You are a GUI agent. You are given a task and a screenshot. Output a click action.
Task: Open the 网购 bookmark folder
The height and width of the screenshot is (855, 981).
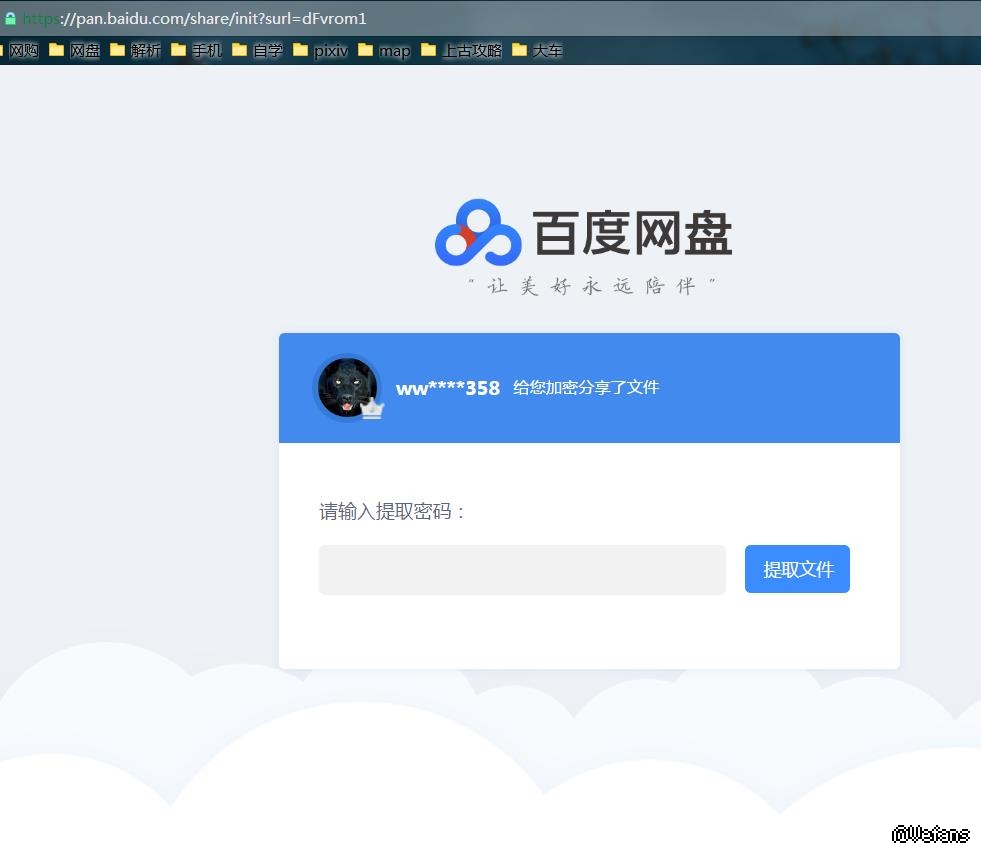coord(20,50)
